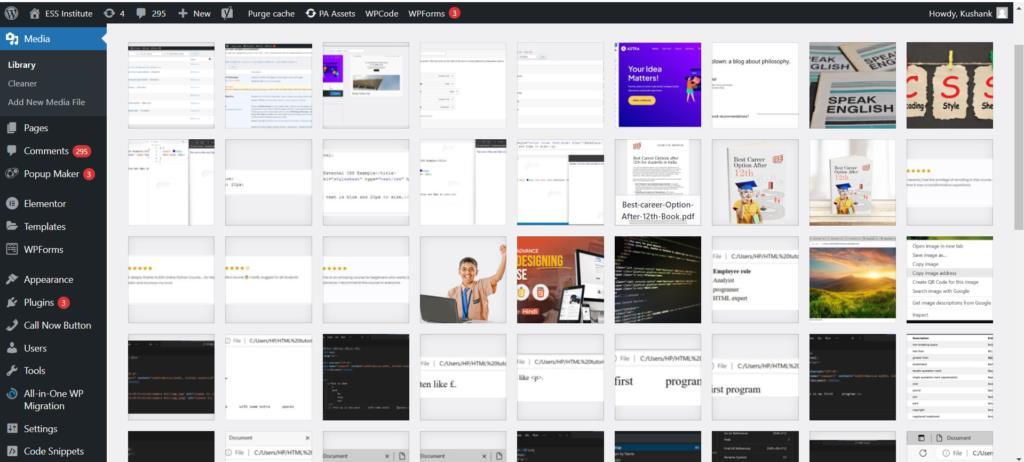Image resolution: width=1024 pixels, height=462 pixels.
Task: Select Best-career-Option-After-12th-Book.pdf item
Action: point(658,182)
